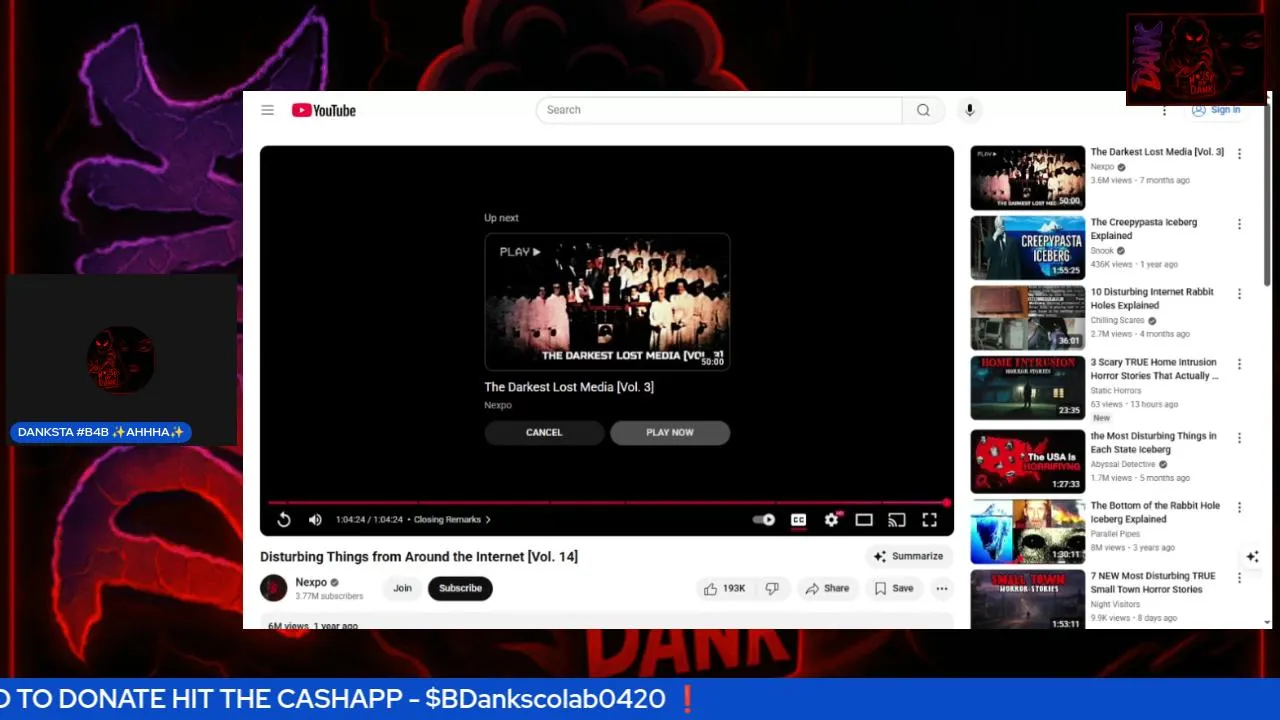Open The Darkest Lost Media sidebar thumbnail
This screenshot has height=720, width=1280.
tap(1027, 178)
